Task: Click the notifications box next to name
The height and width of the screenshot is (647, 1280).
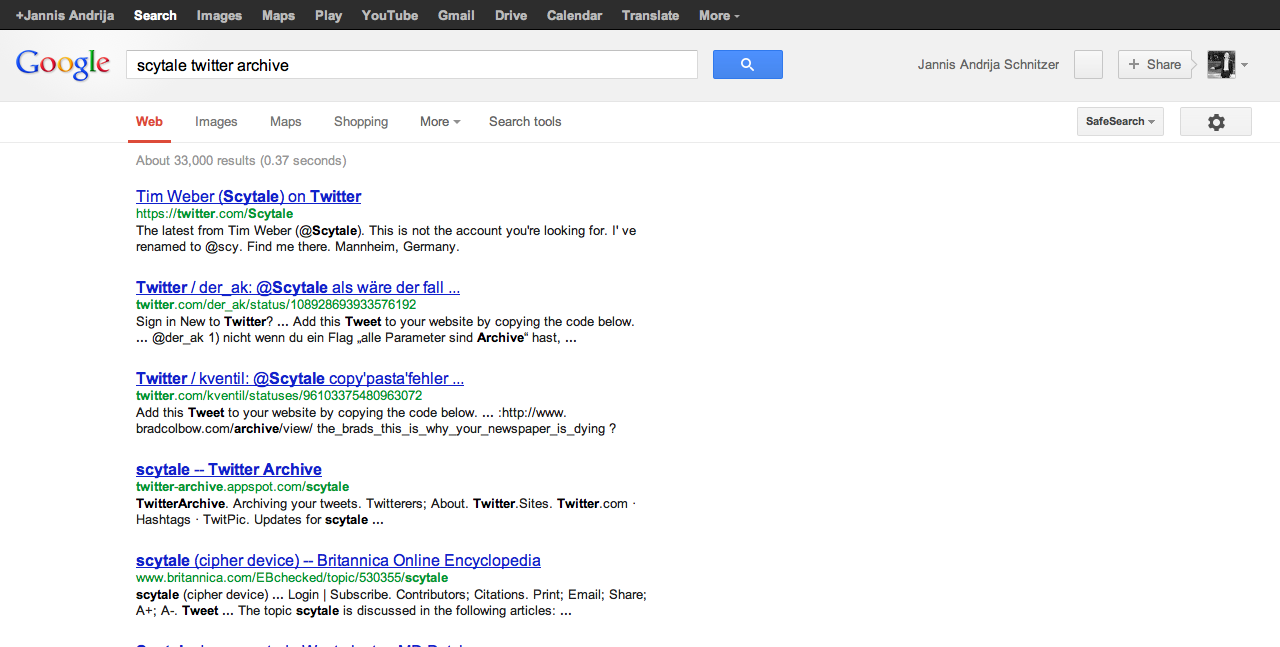Action: 1088,65
